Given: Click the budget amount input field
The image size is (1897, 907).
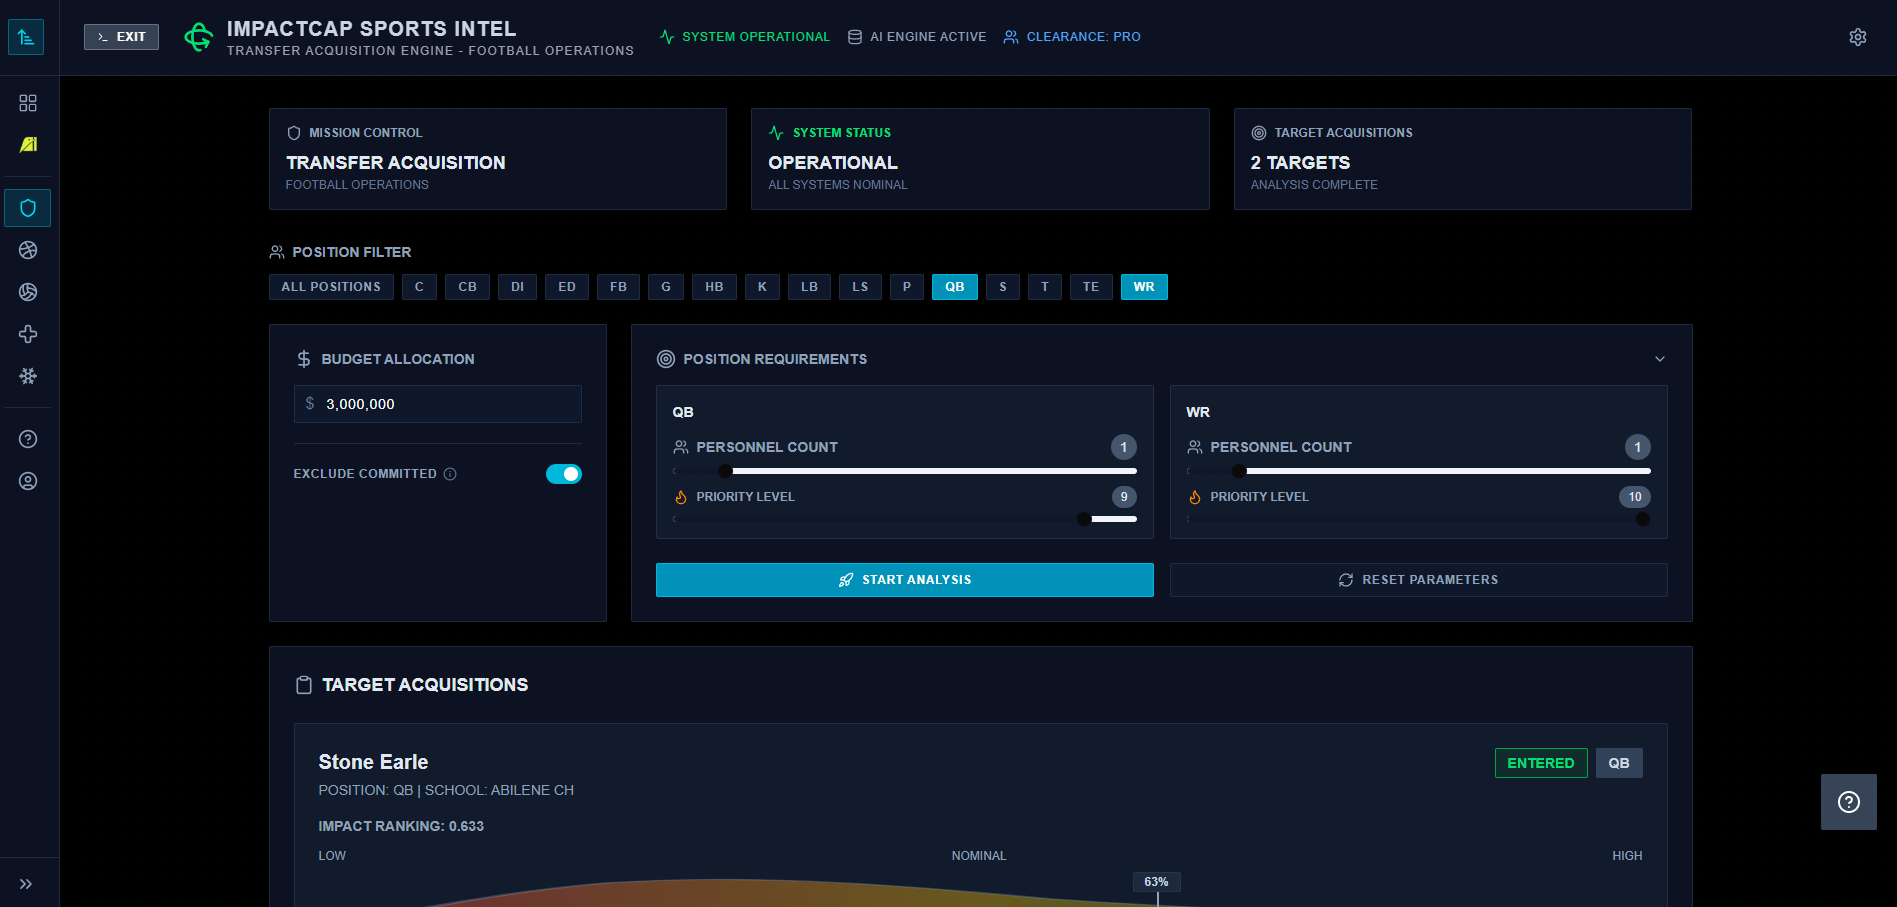Looking at the screenshot, I should click(437, 404).
